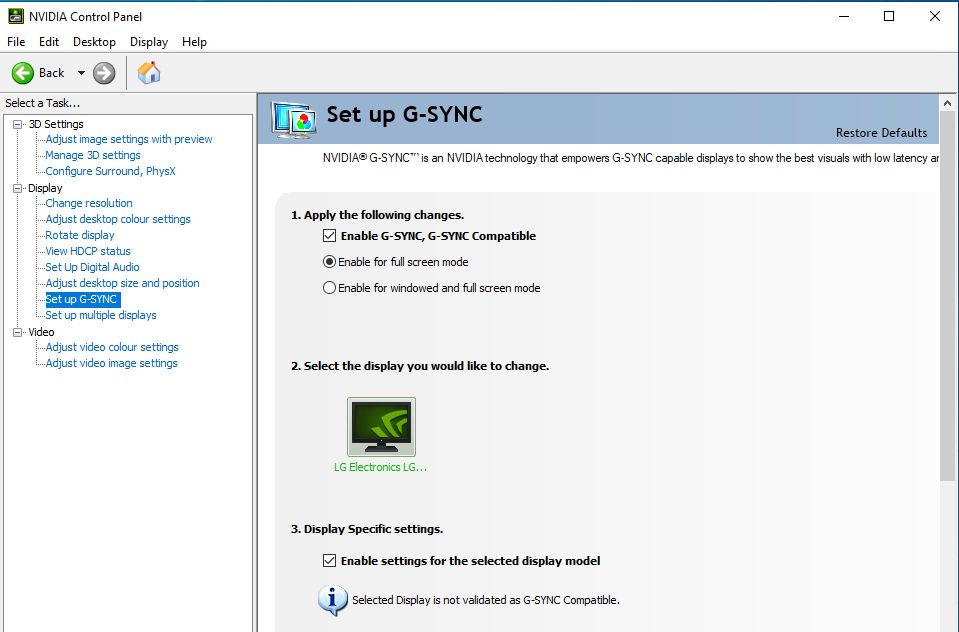The image size is (959, 632).
Task: Open the Back history dropdown arrow
Action: 81,73
